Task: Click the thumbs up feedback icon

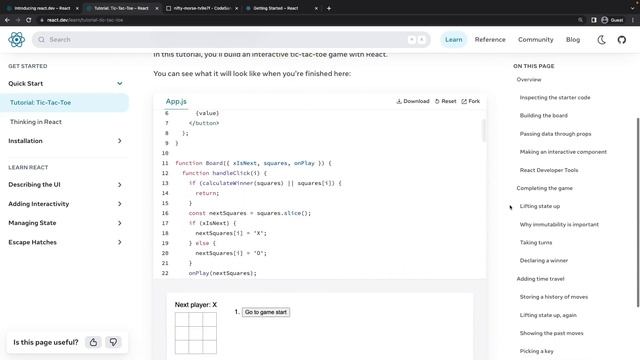Action: pyautogui.click(x=93, y=342)
